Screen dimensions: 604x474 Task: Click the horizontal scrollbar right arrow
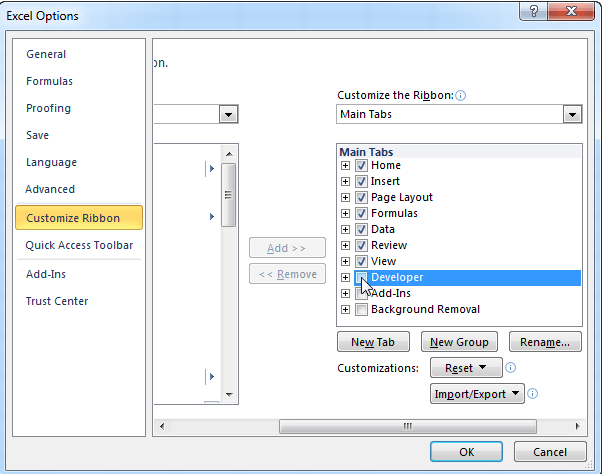click(577, 426)
